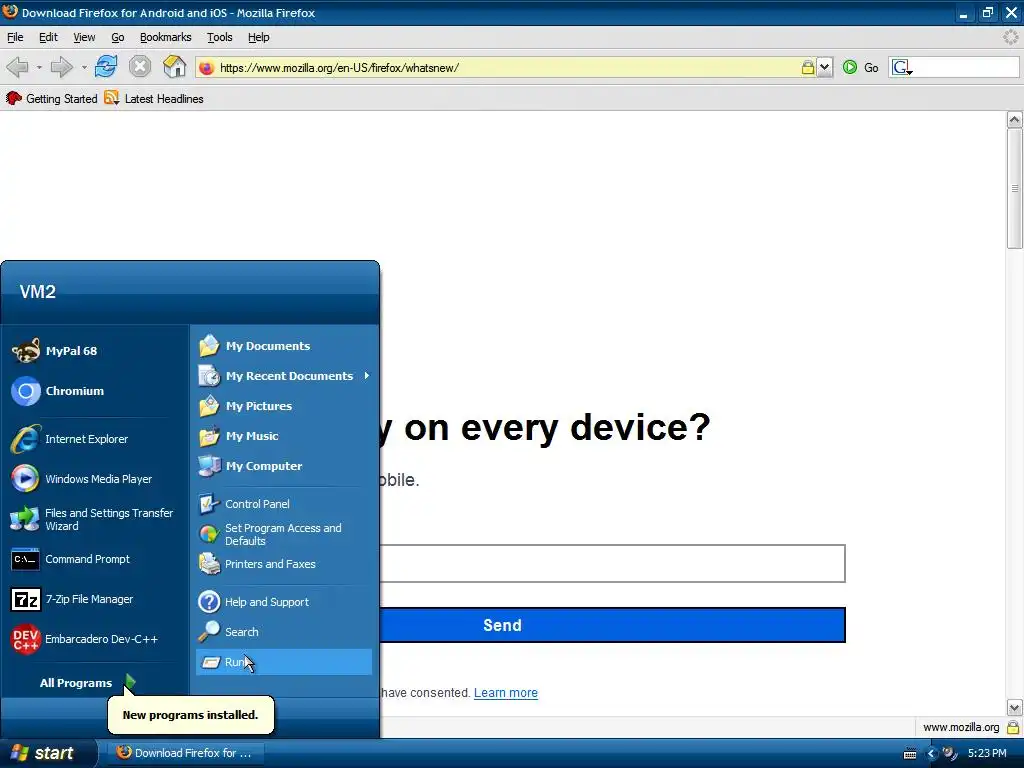Open Control Panel
Viewport: 1024px width, 768px height.
coord(283,504)
